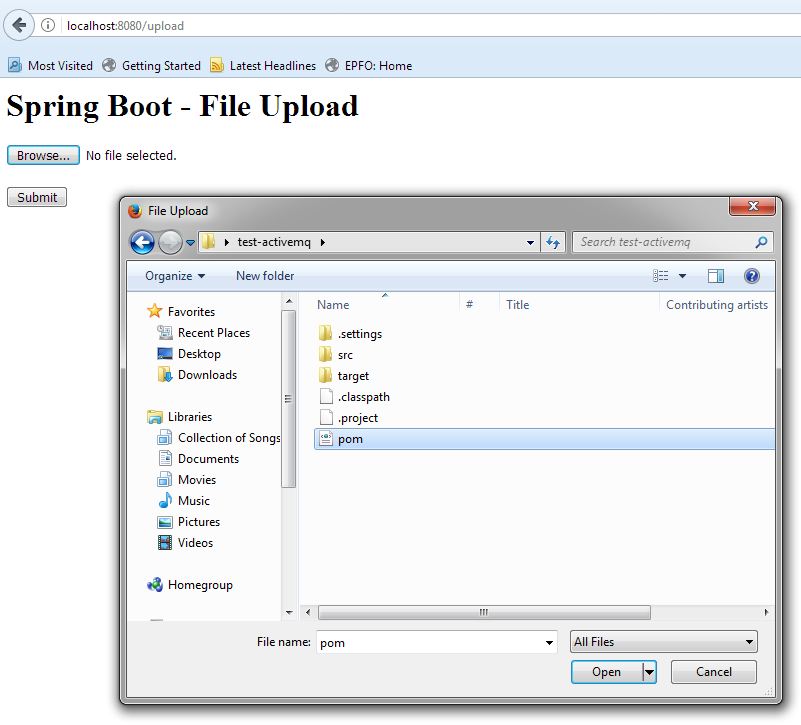Click horizontal scrollbar thumb in file list
Image resolution: width=801 pixels, height=725 pixels.
[x=484, y=612]
